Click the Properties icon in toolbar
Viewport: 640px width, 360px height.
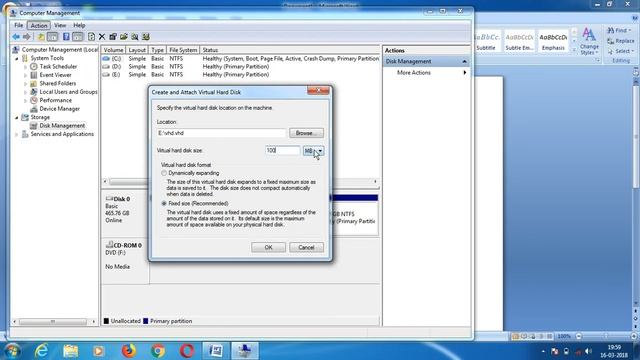[113, 37]
